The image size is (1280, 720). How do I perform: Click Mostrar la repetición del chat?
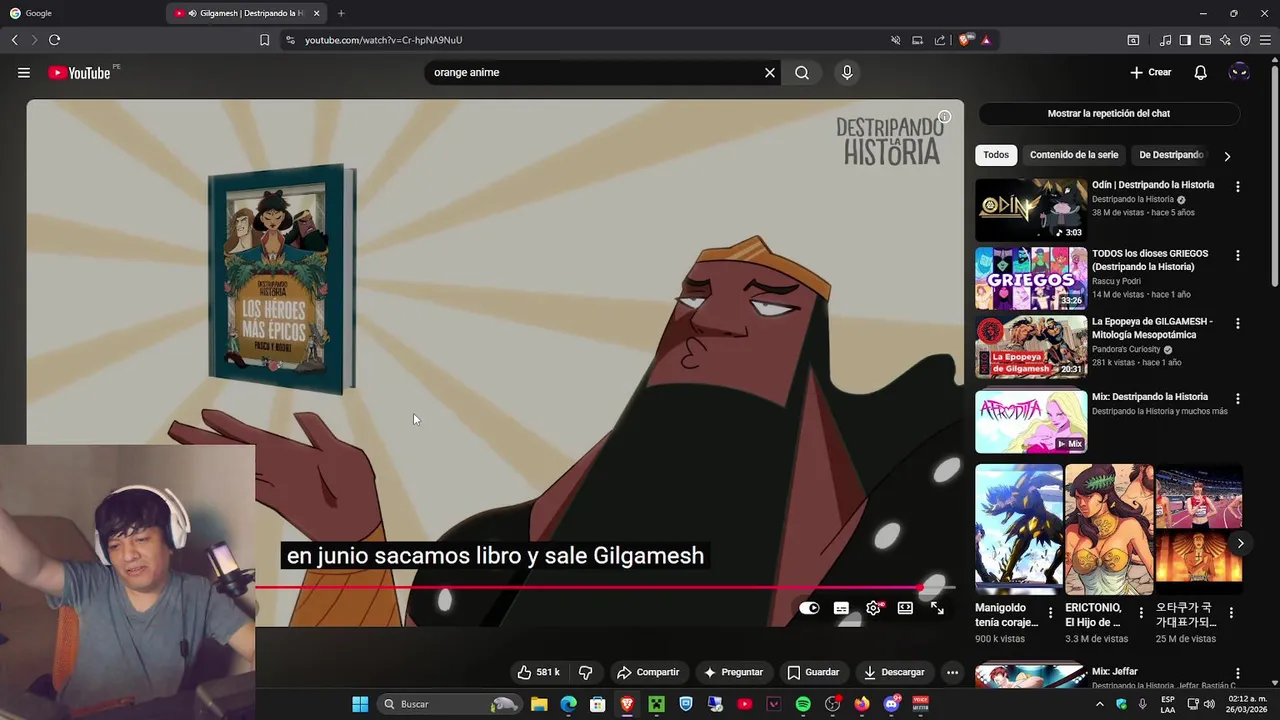[x=1109, y=114]
